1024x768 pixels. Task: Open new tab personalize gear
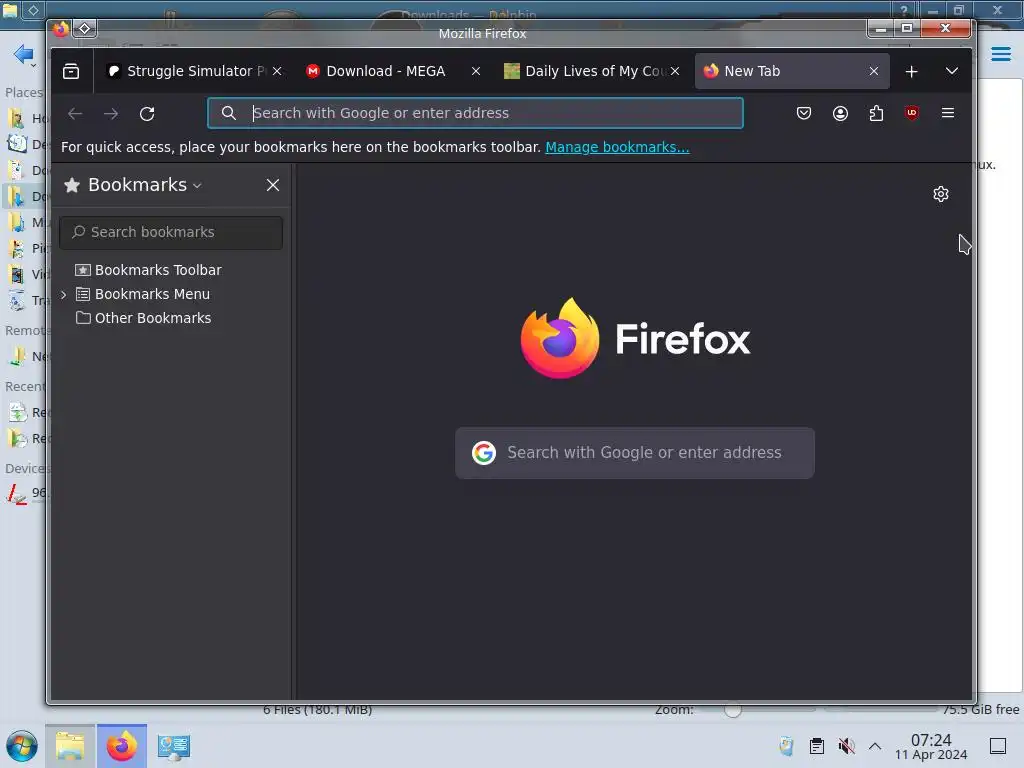(x=940, y=194)
